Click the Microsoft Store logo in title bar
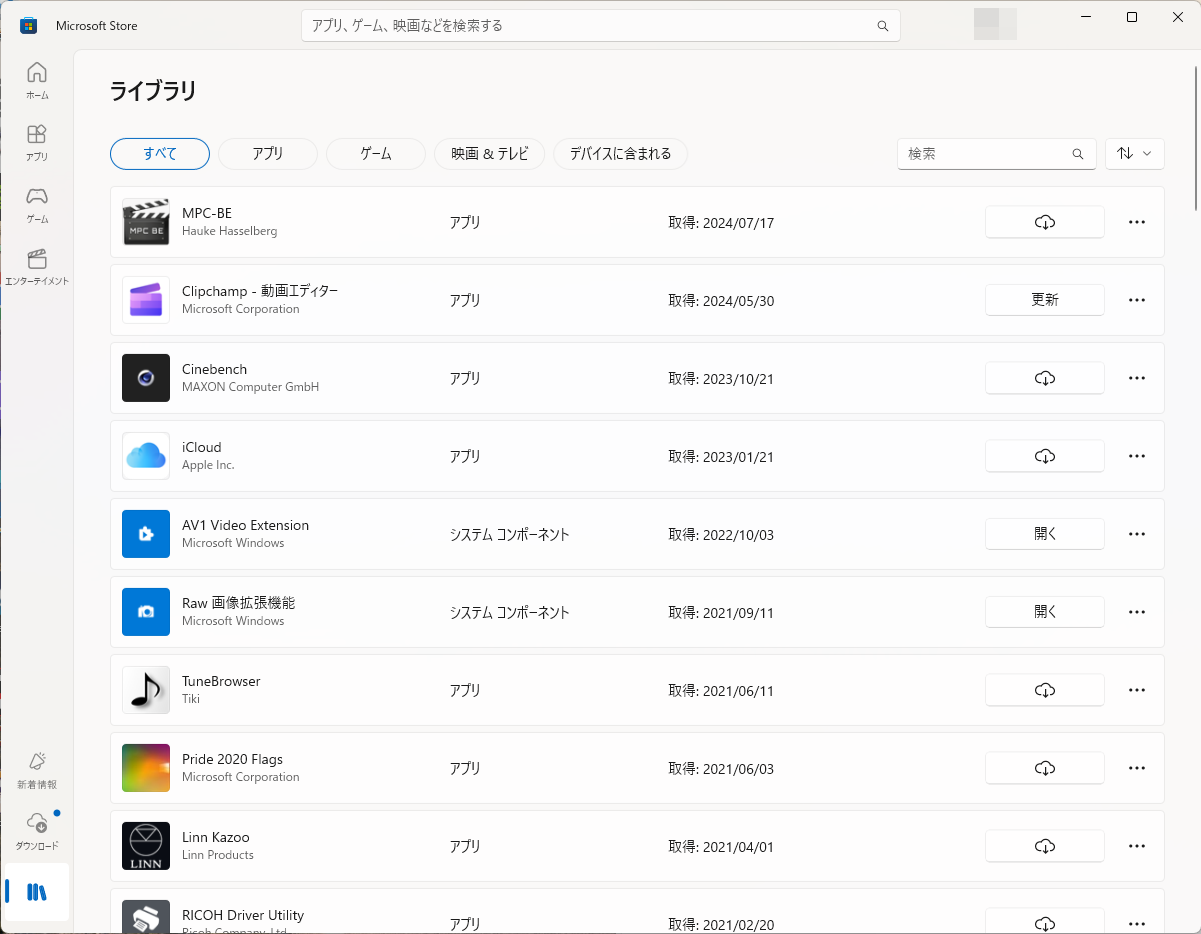1201x934 pixels. coord(29,25)
